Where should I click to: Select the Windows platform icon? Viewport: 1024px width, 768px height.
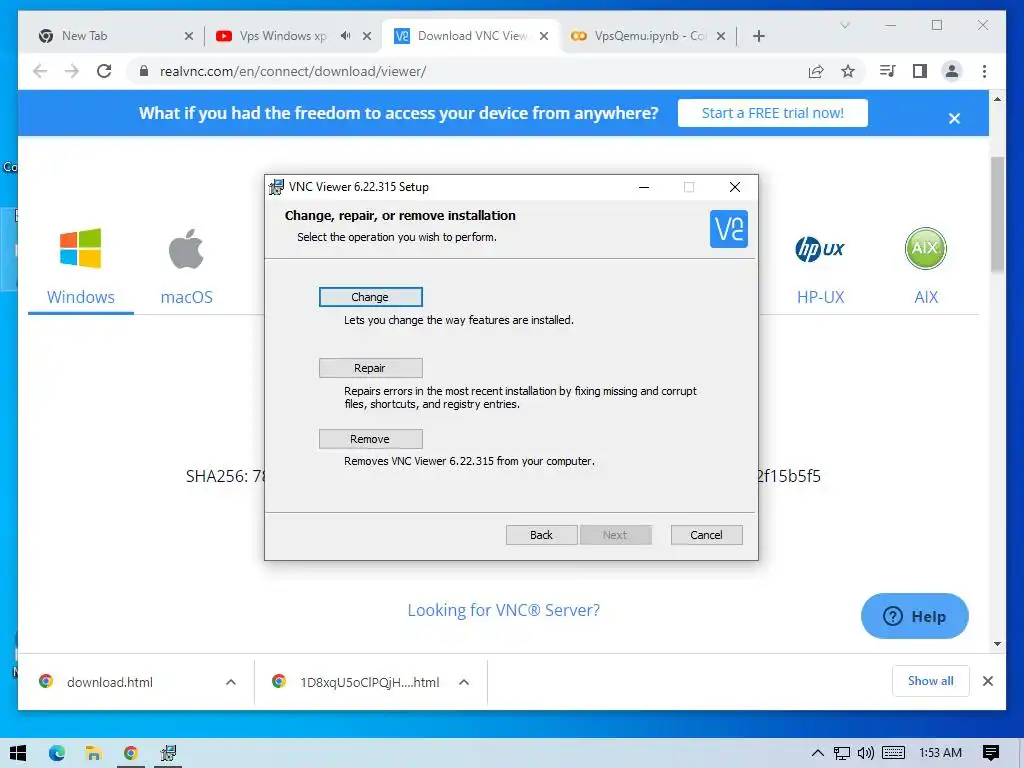[x=80, y=248]
